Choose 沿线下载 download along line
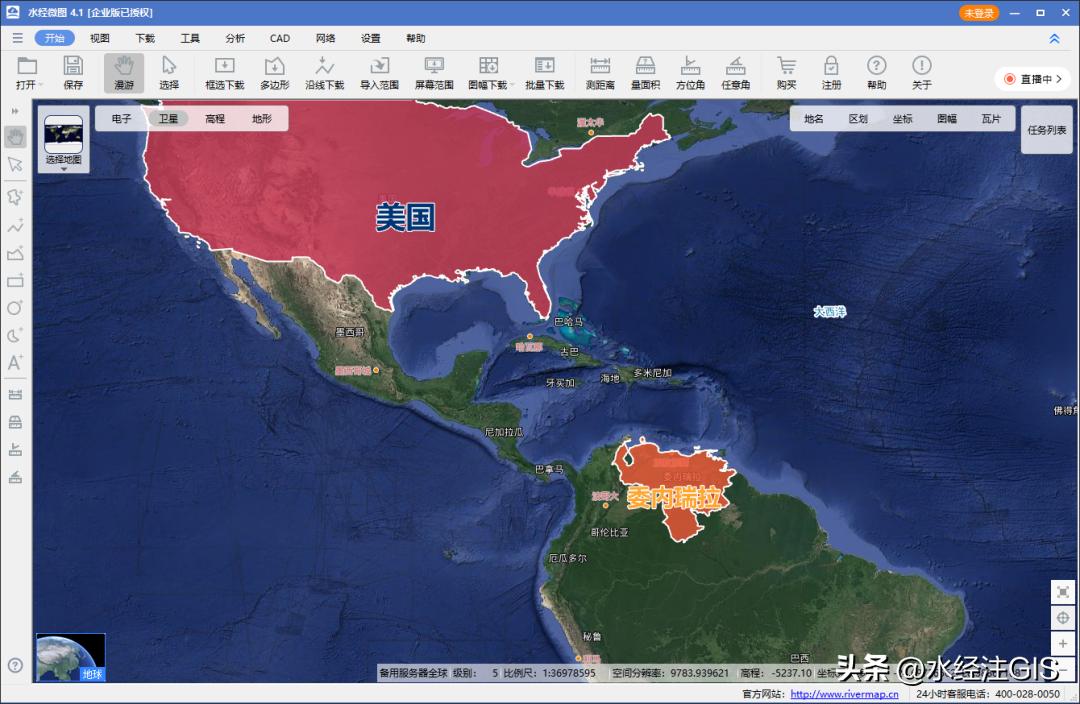The image size is (1080, 704). pos(324,73)
